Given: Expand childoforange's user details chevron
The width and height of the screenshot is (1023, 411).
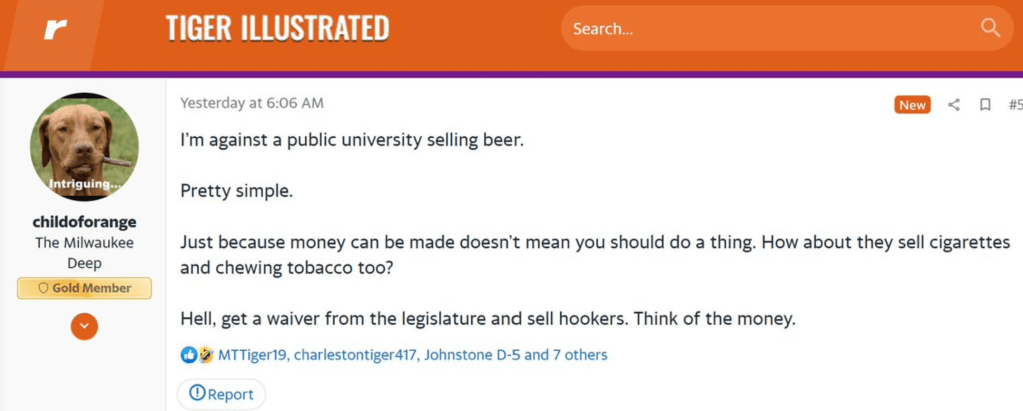Looking at the screenshot, I should pyautogui.click(x=85, y=326).
